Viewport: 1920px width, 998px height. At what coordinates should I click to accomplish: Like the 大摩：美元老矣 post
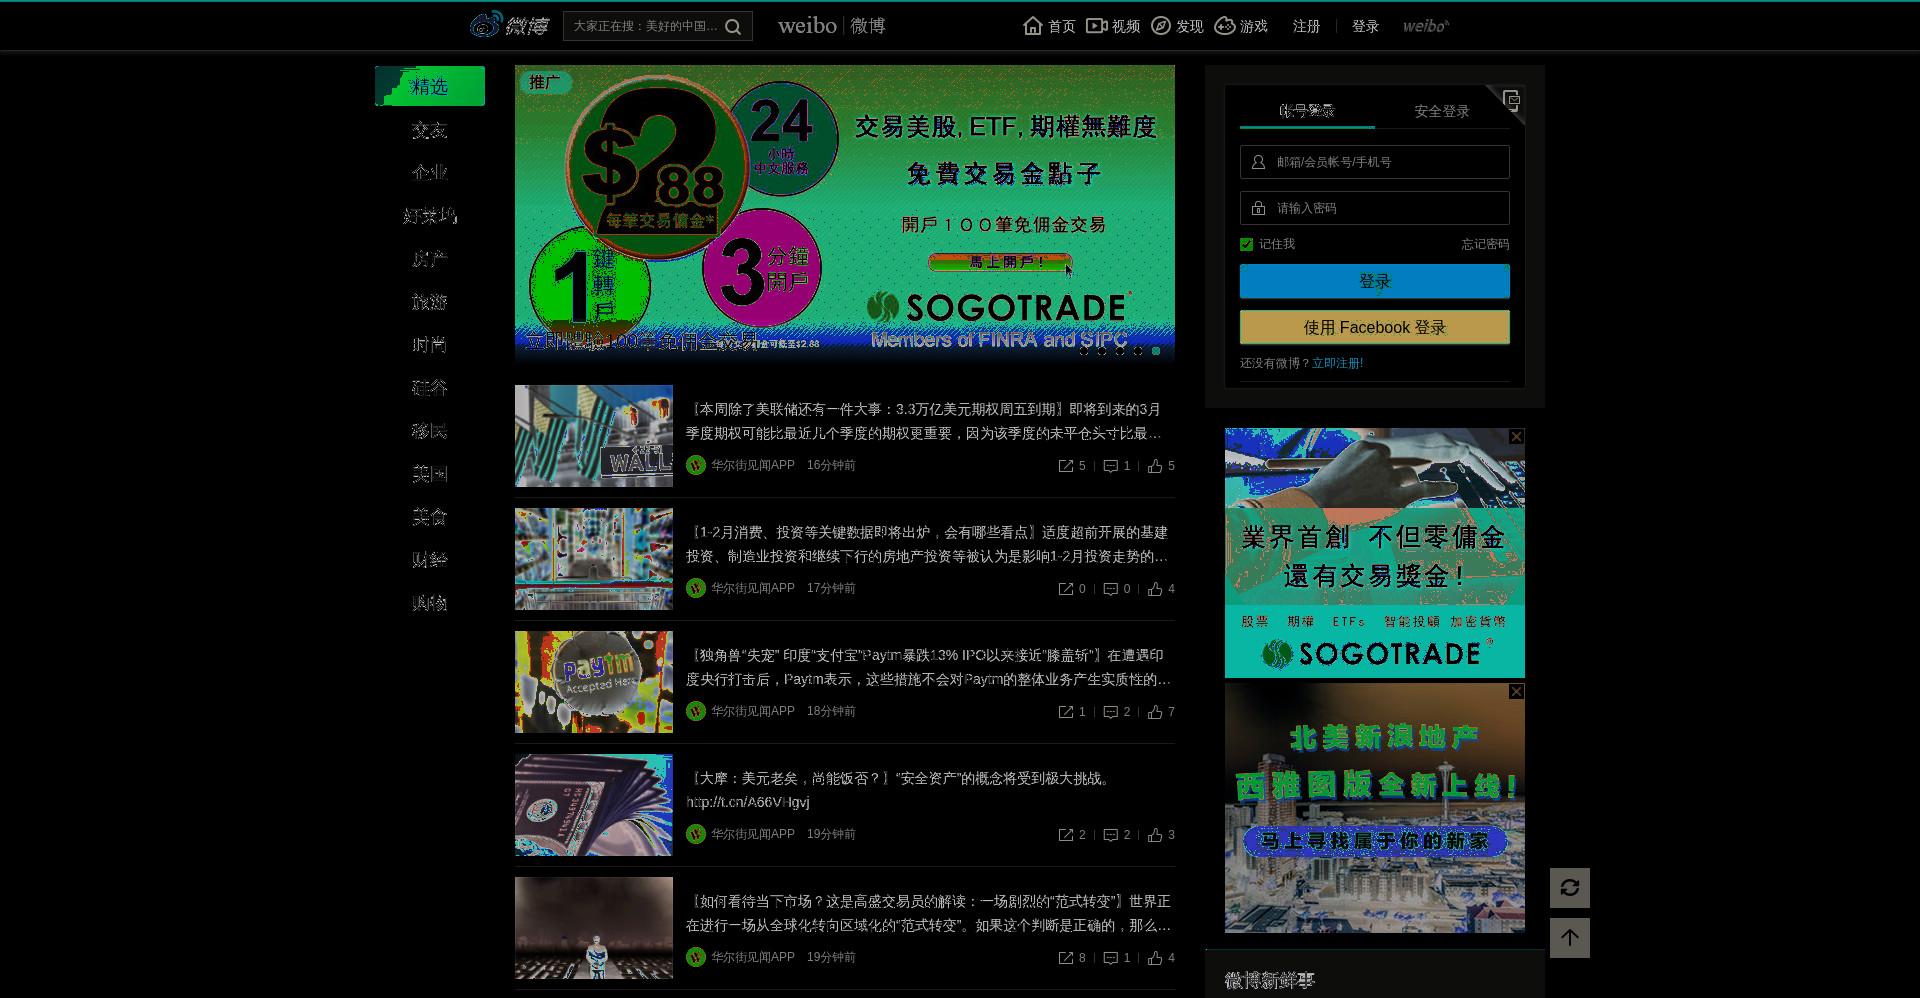(x=1155, y=835)
